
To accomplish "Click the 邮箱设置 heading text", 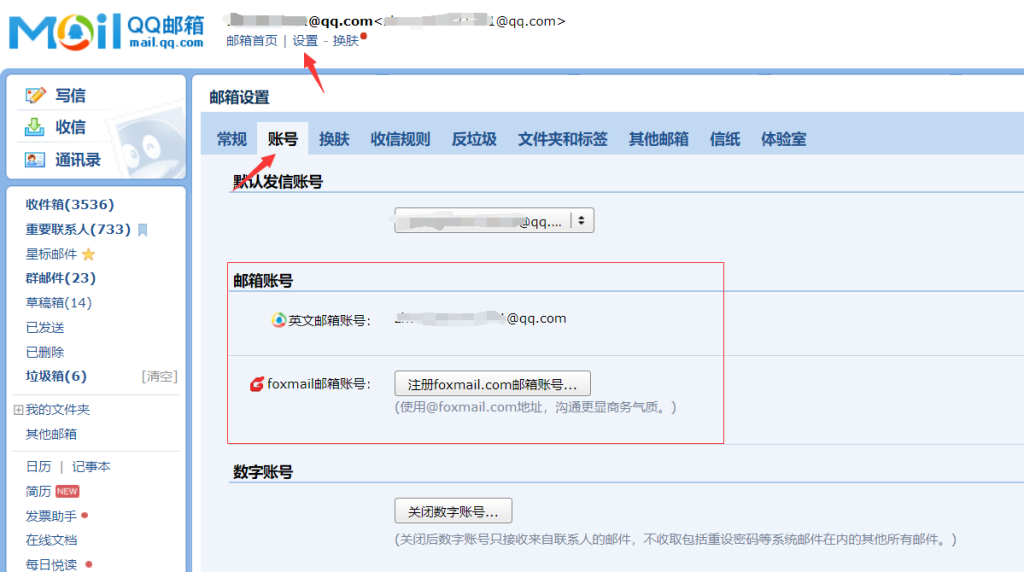I will click(239, 97).
